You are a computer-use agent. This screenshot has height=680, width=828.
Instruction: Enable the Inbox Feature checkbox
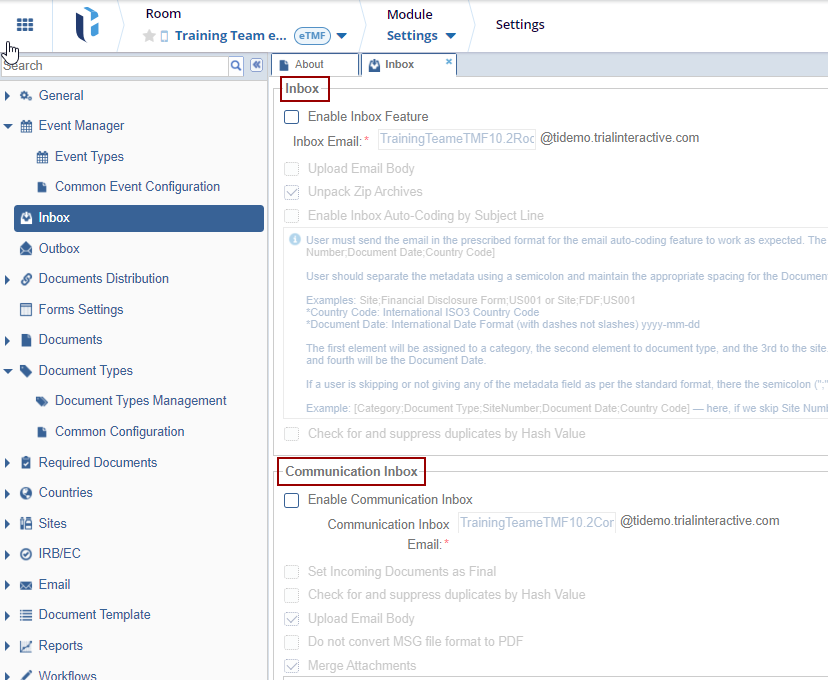pyautogui.click(x=292, y=117)
